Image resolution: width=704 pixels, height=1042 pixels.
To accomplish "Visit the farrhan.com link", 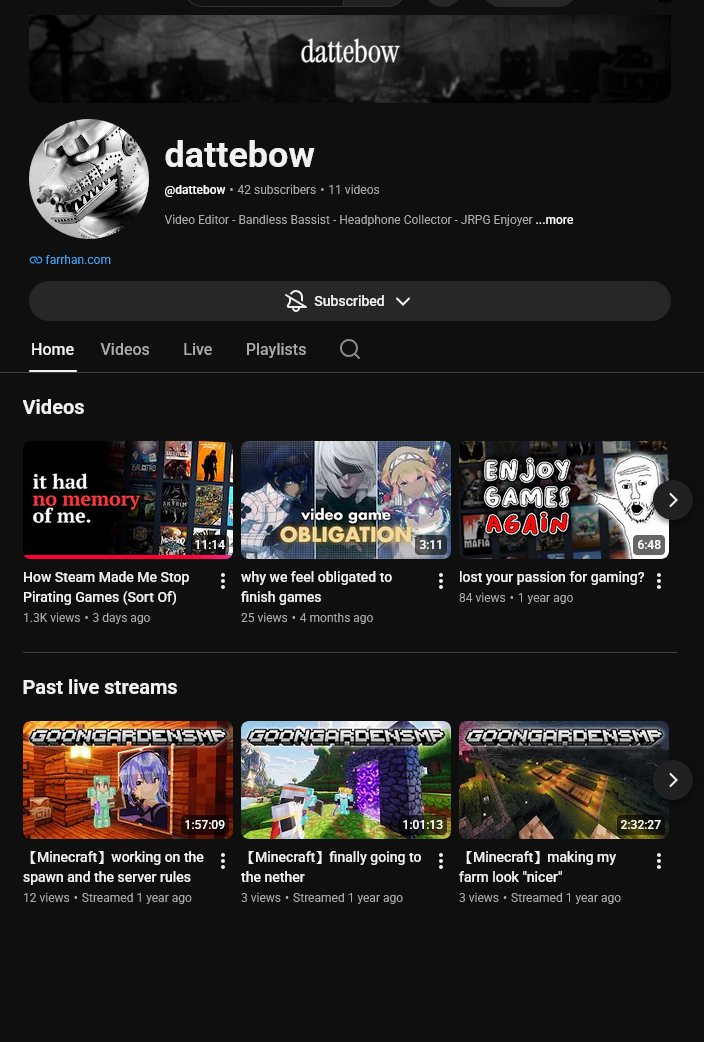I will (x=78, y=260).
